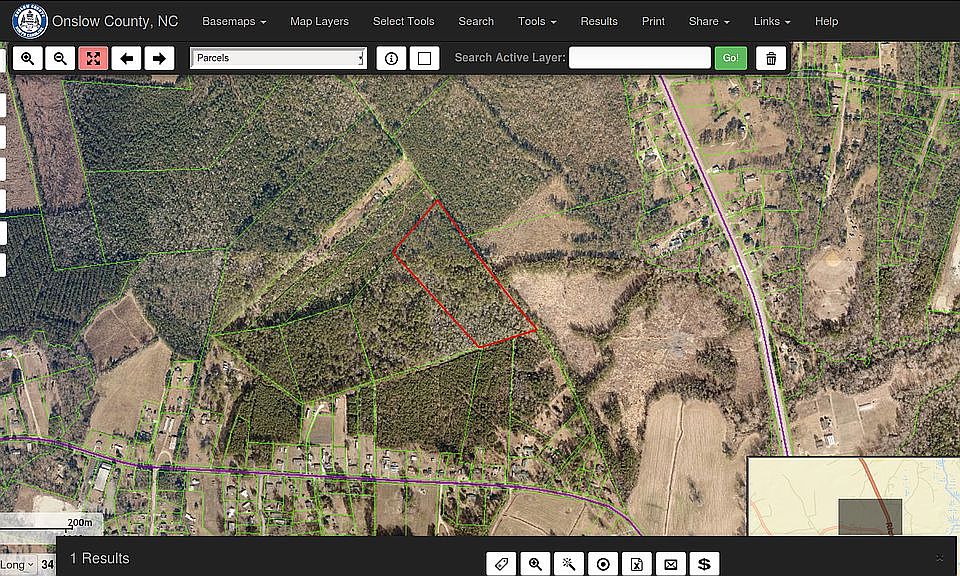This screenshot has height=576, width=960.
Task: Open Select Tools menu item
Action: (x=403, y=21)
